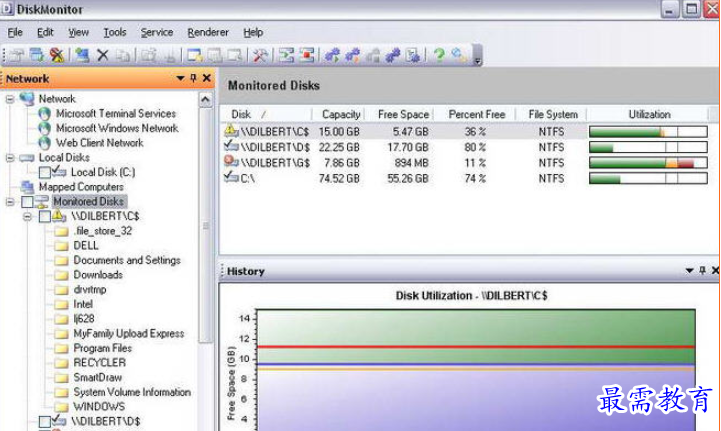Check the Monitored Disks checkbox in the tree

click(x=27, y=202)
